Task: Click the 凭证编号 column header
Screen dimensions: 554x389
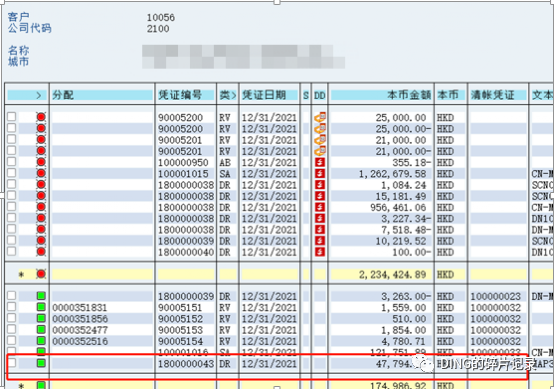Action: 186,95
